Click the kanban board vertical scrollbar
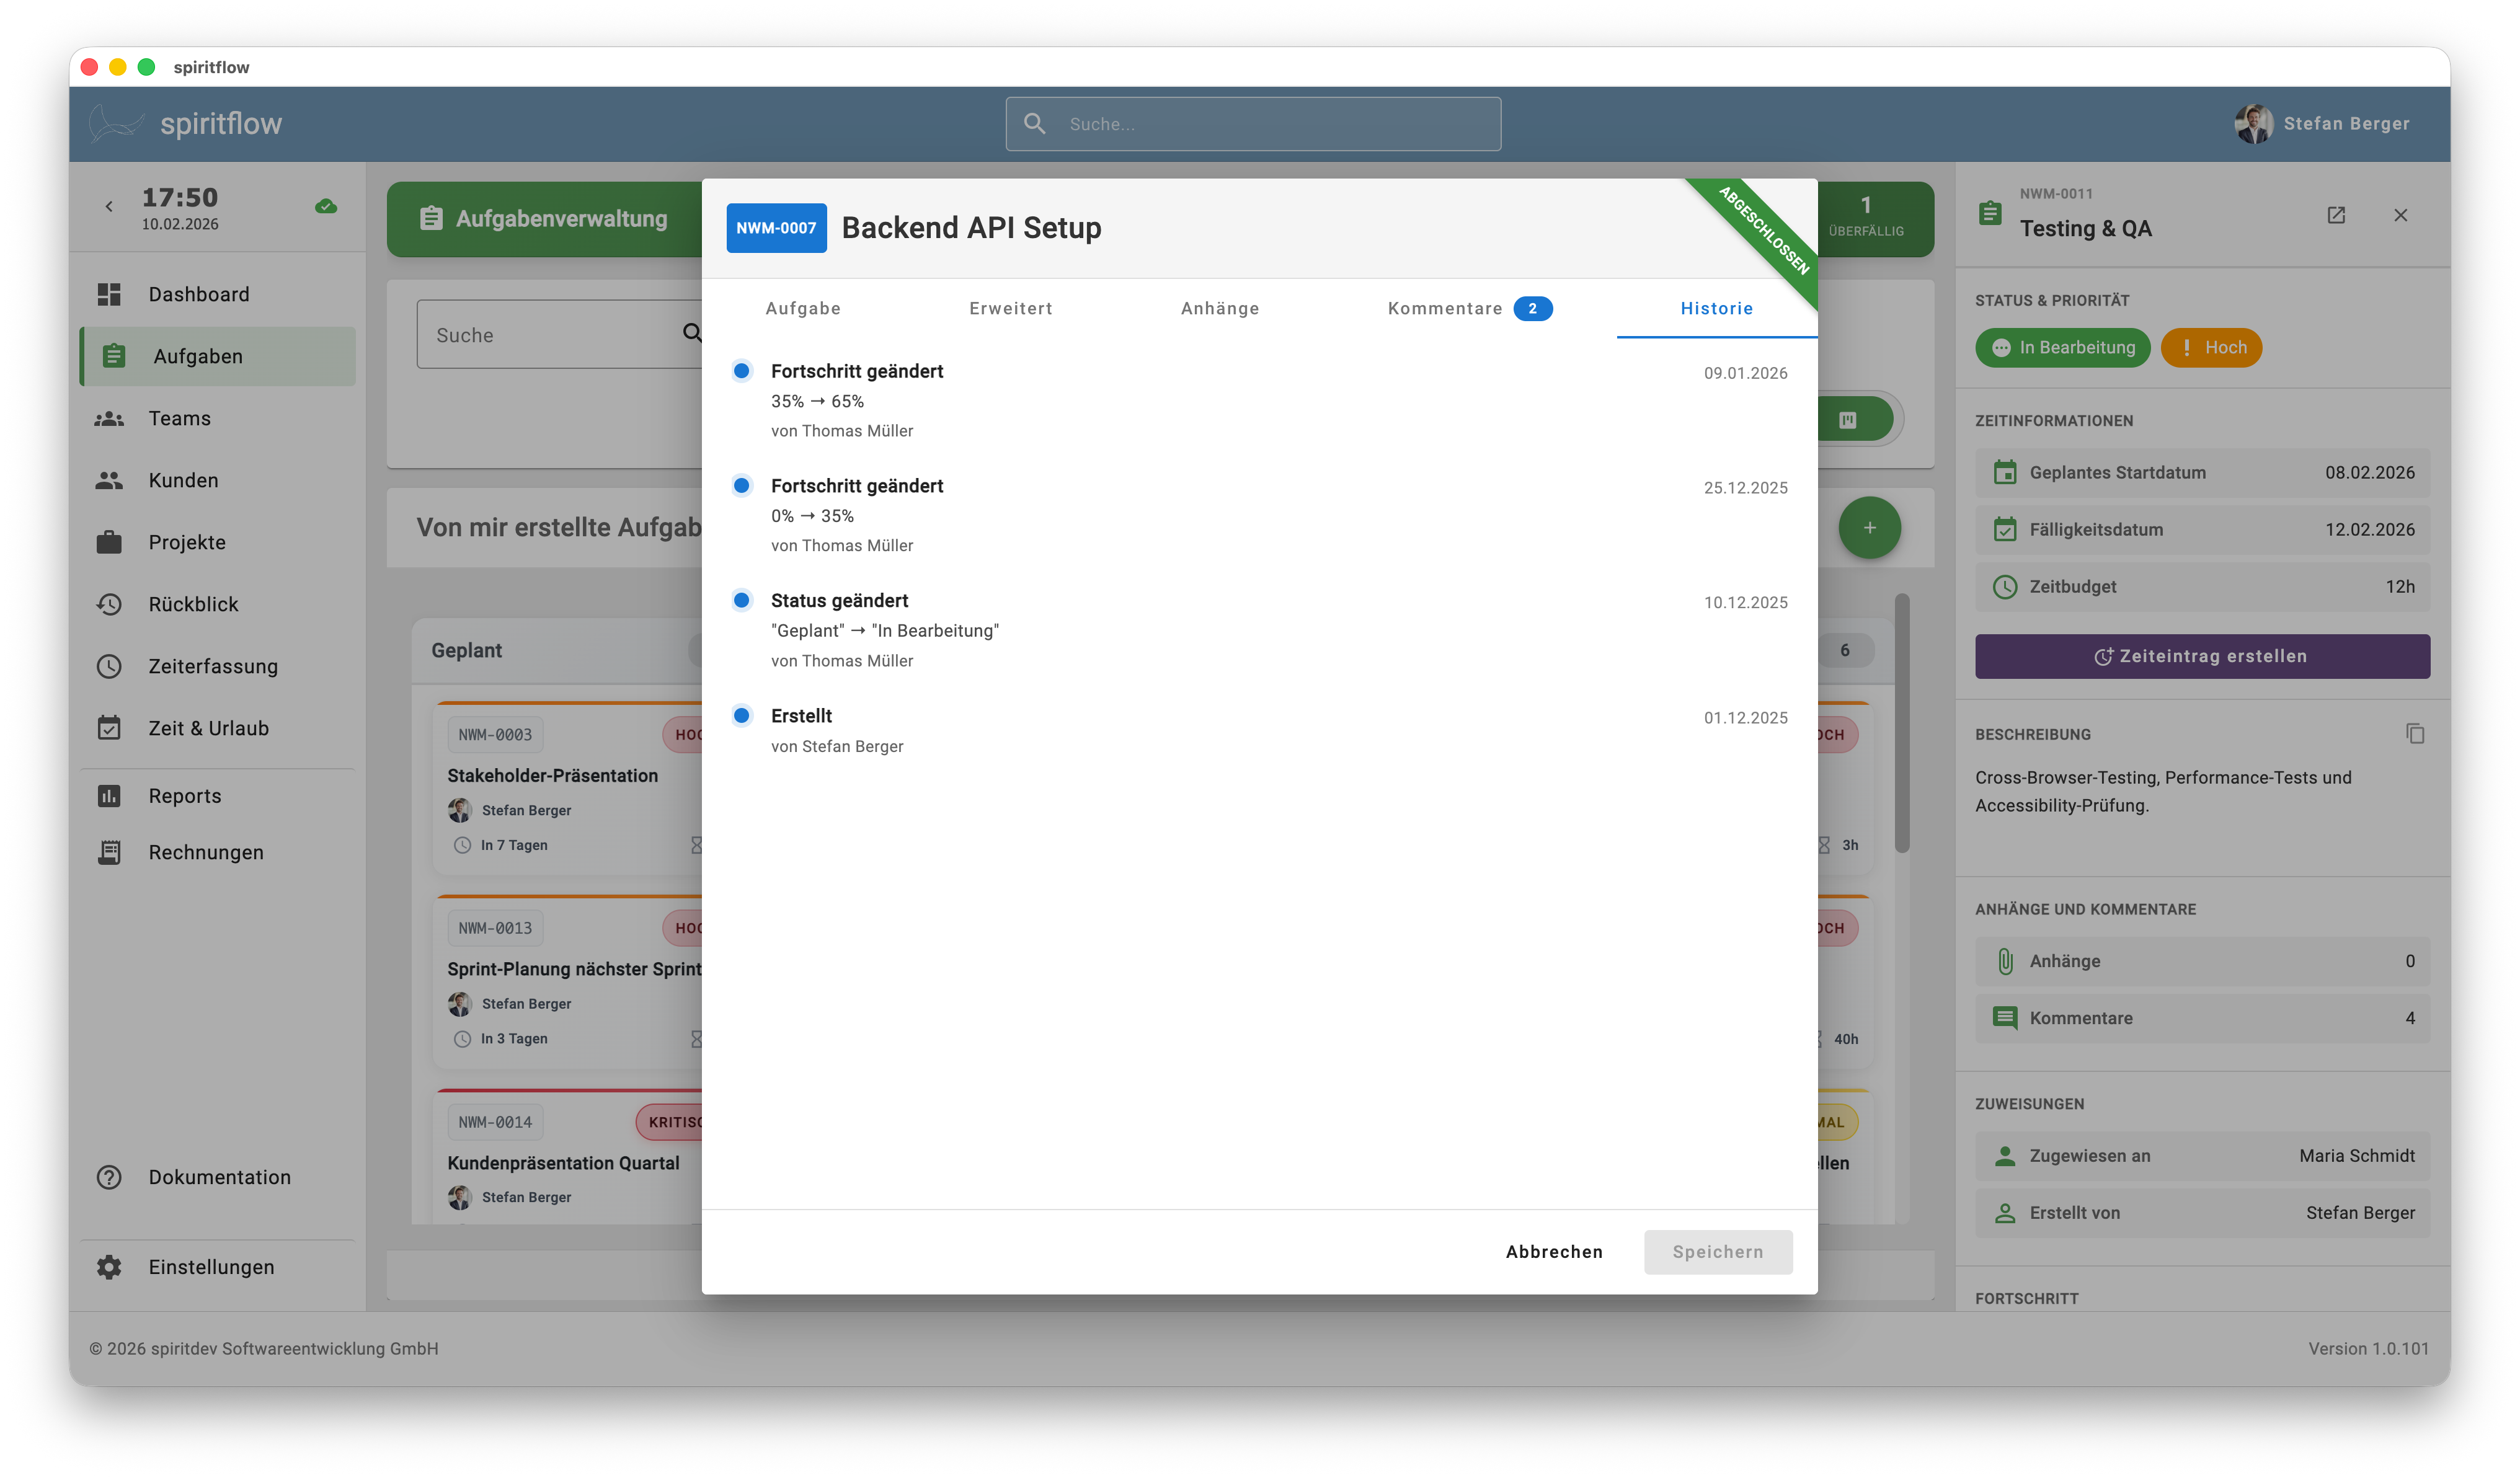The width and height of the screenshot is (2520, 1478). [x=1901, y=724]
